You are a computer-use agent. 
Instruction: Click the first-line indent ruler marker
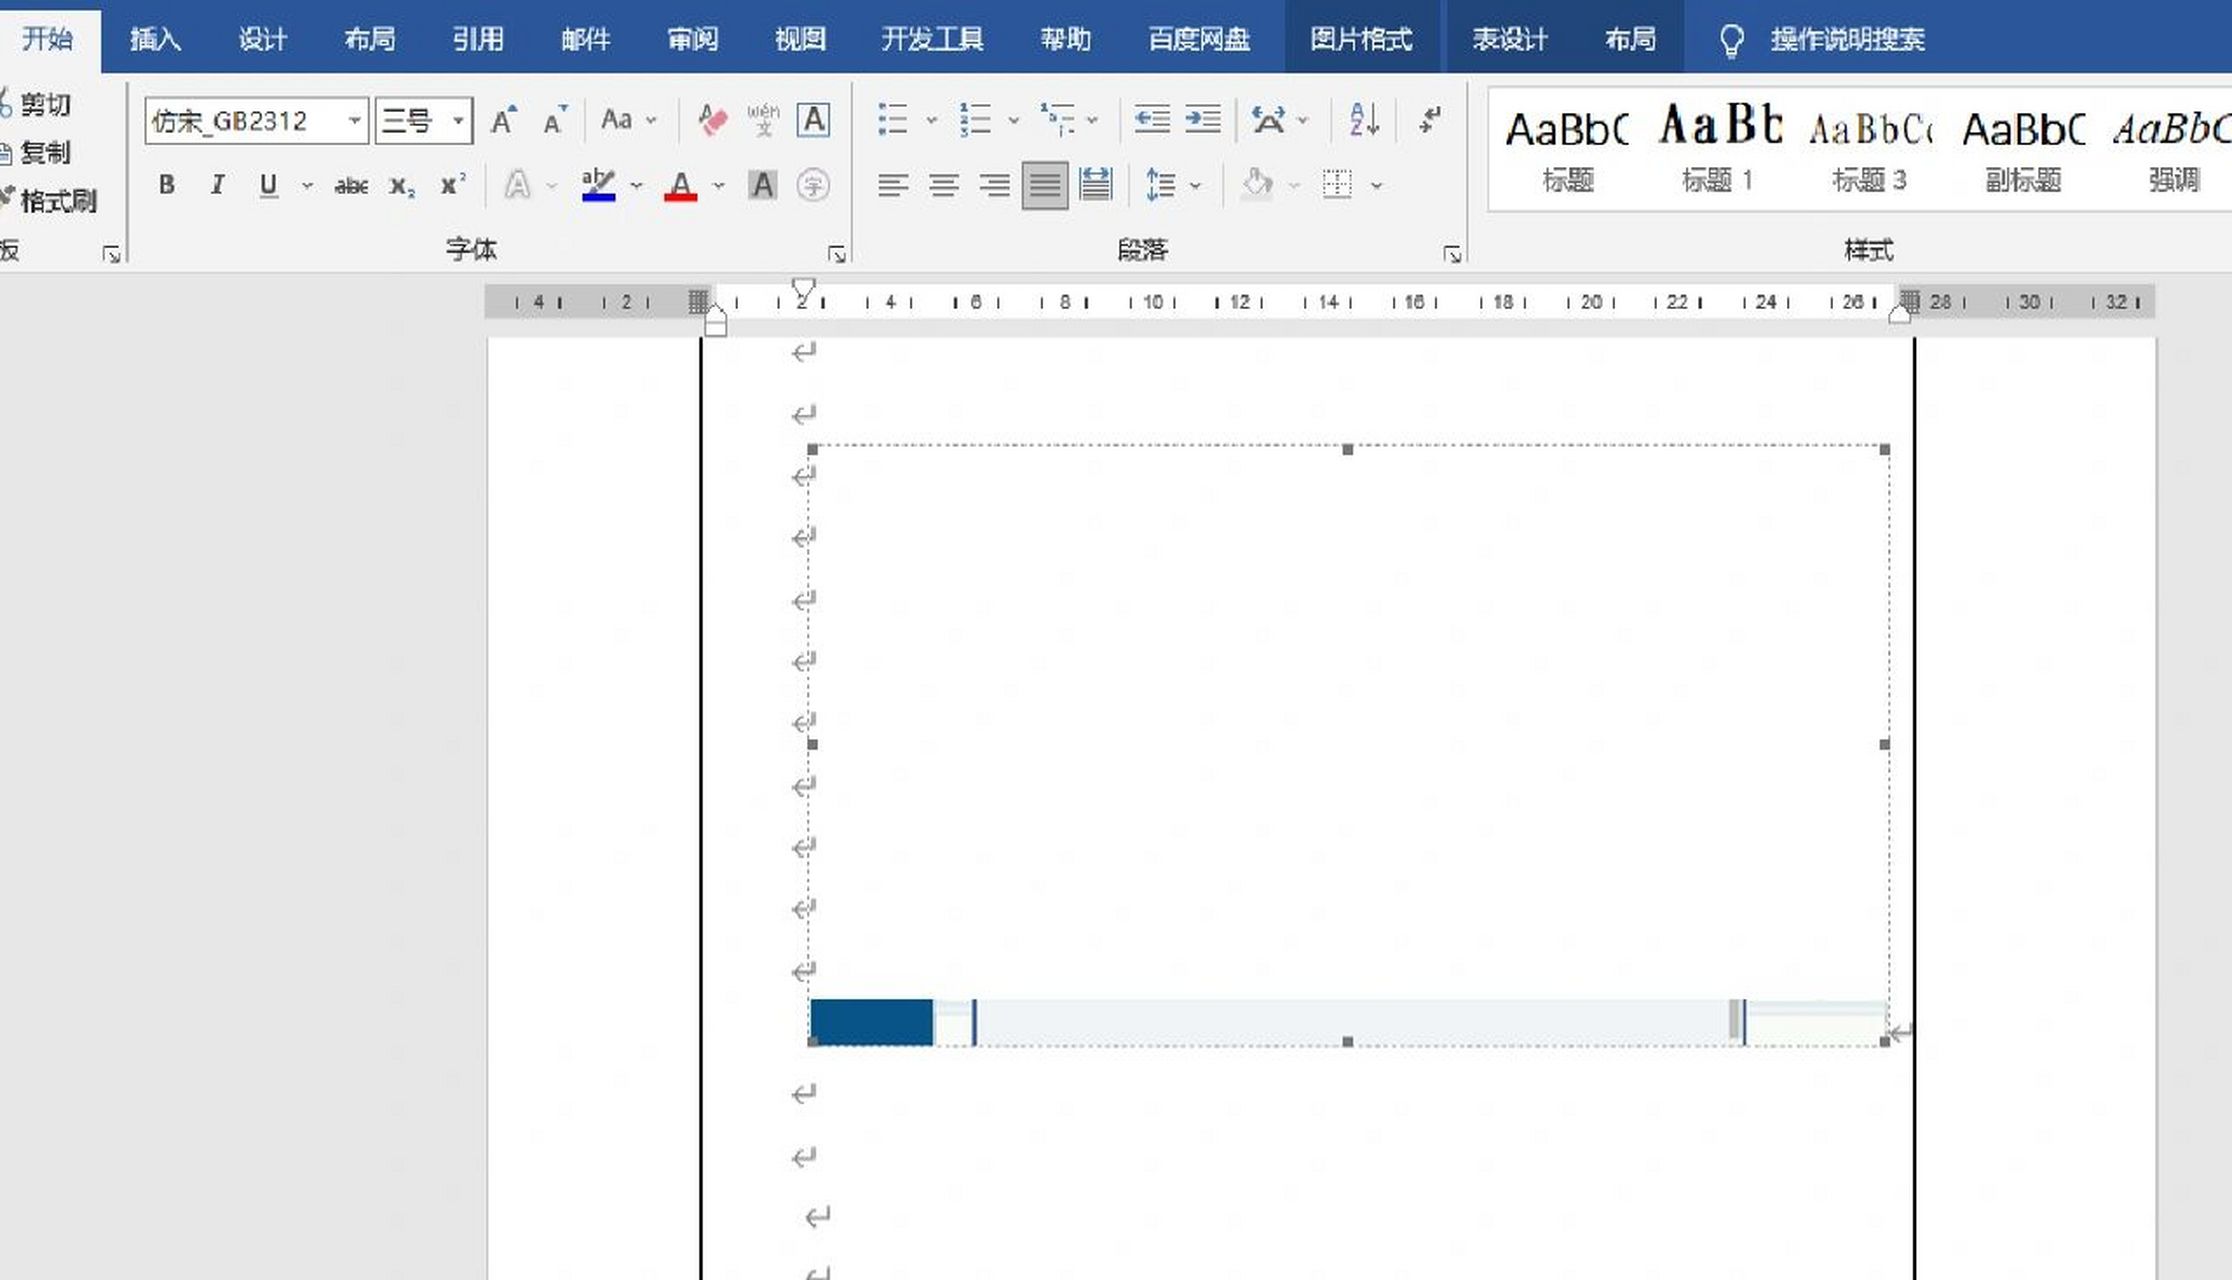point(803,288)
